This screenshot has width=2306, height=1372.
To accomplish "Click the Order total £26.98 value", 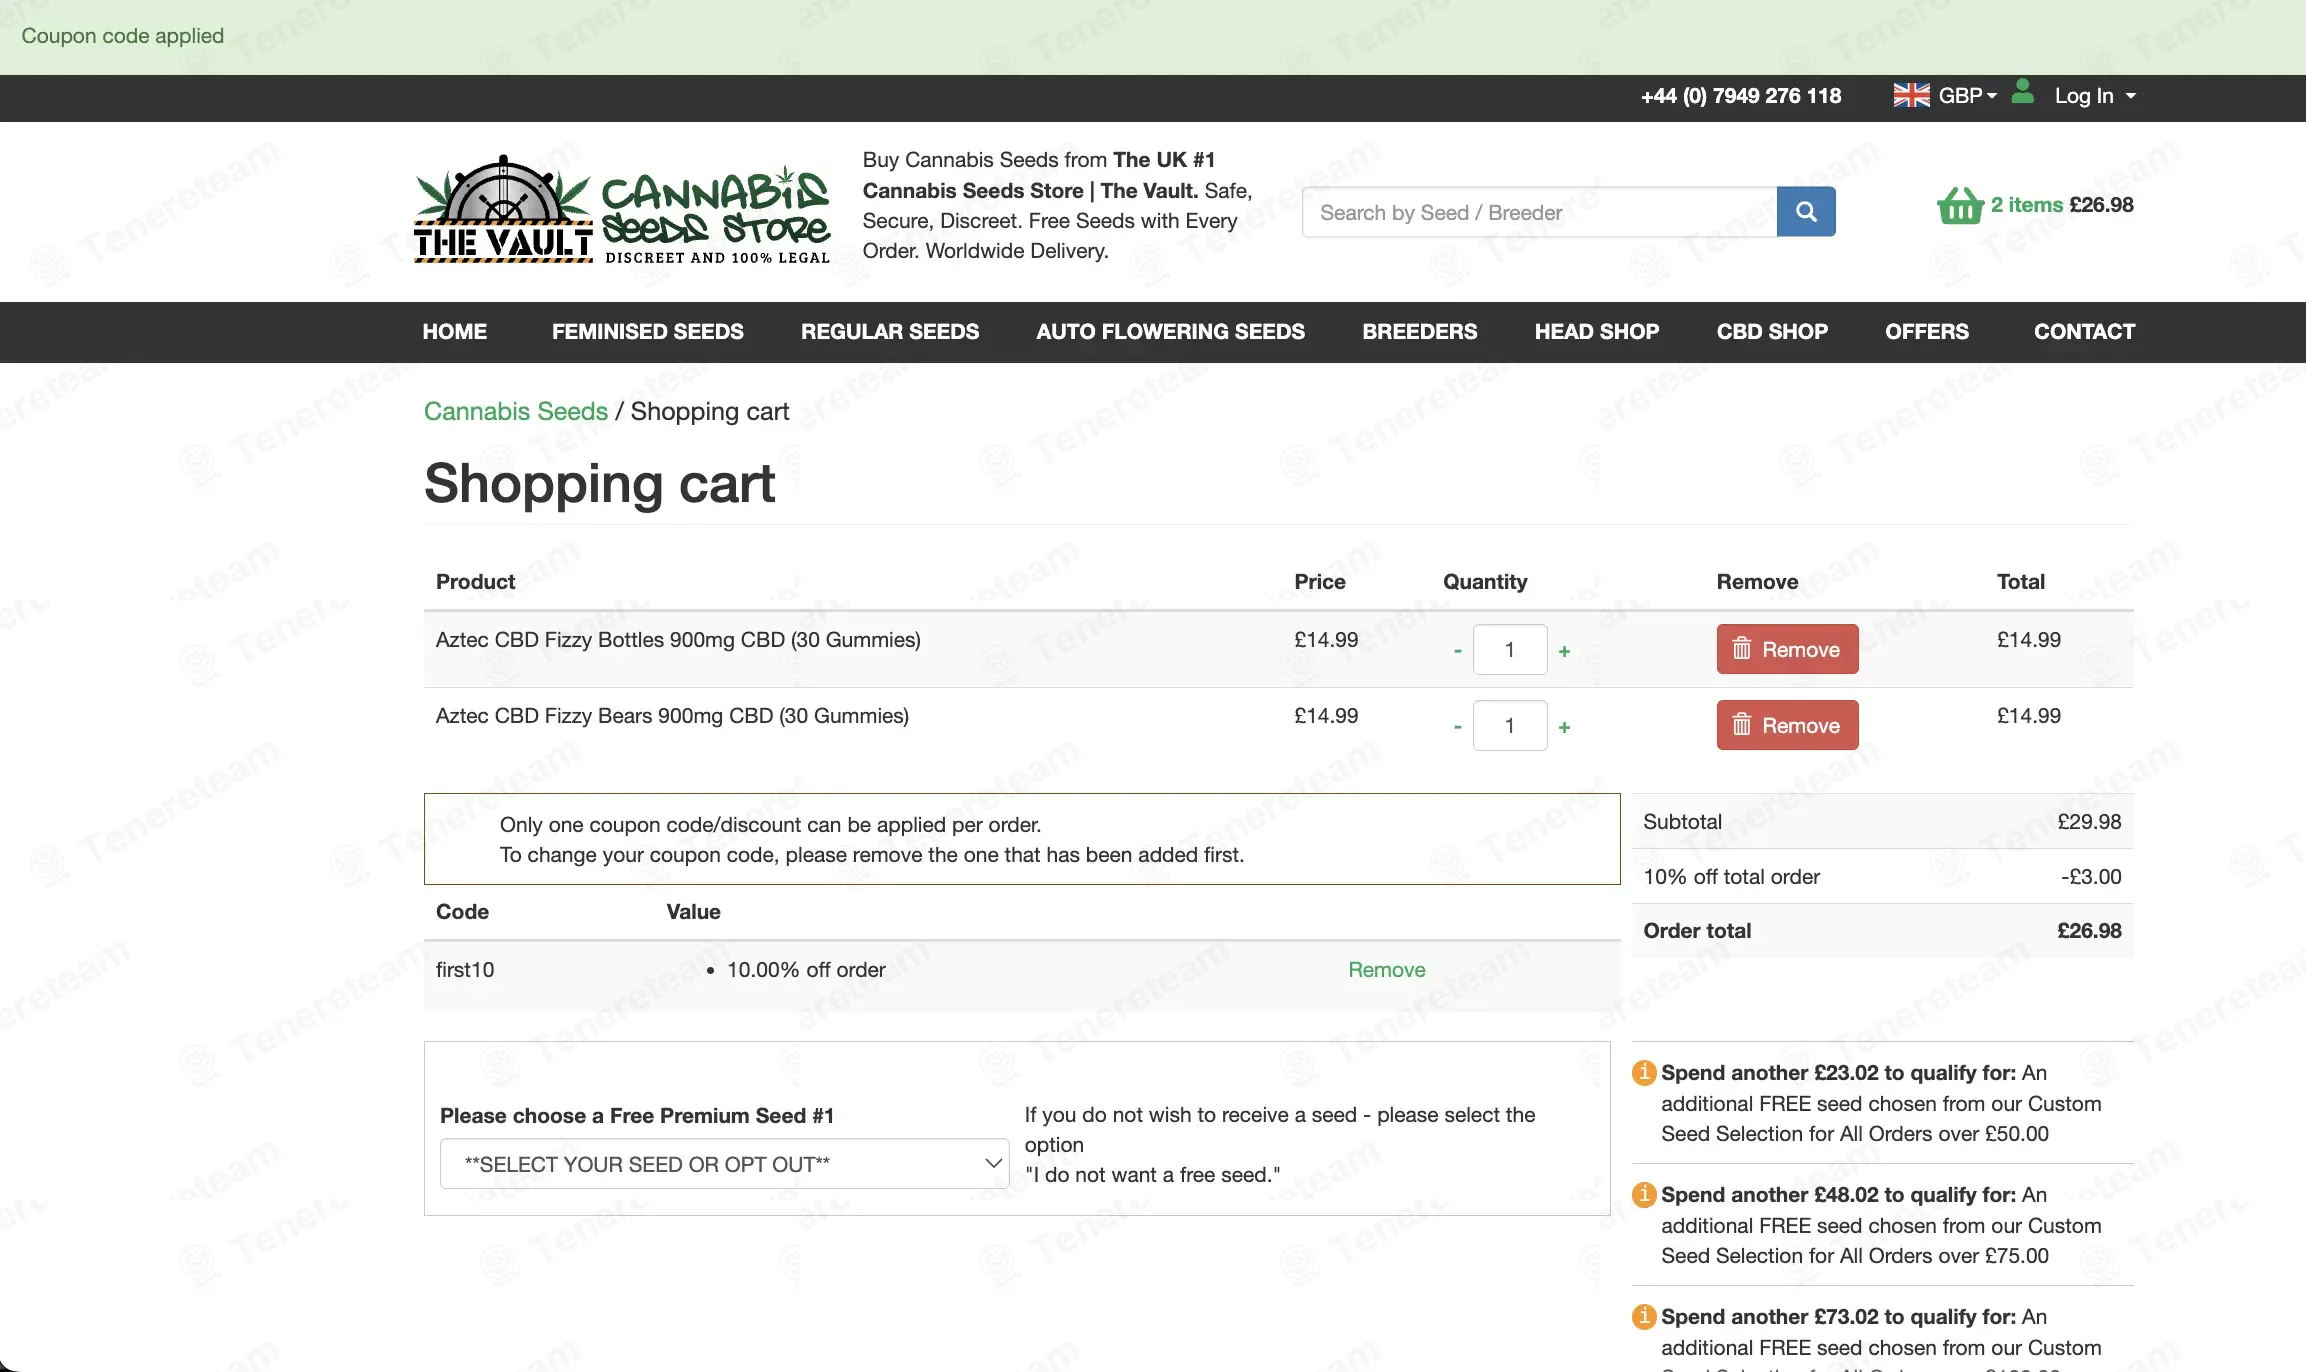I will [2089, 931].
